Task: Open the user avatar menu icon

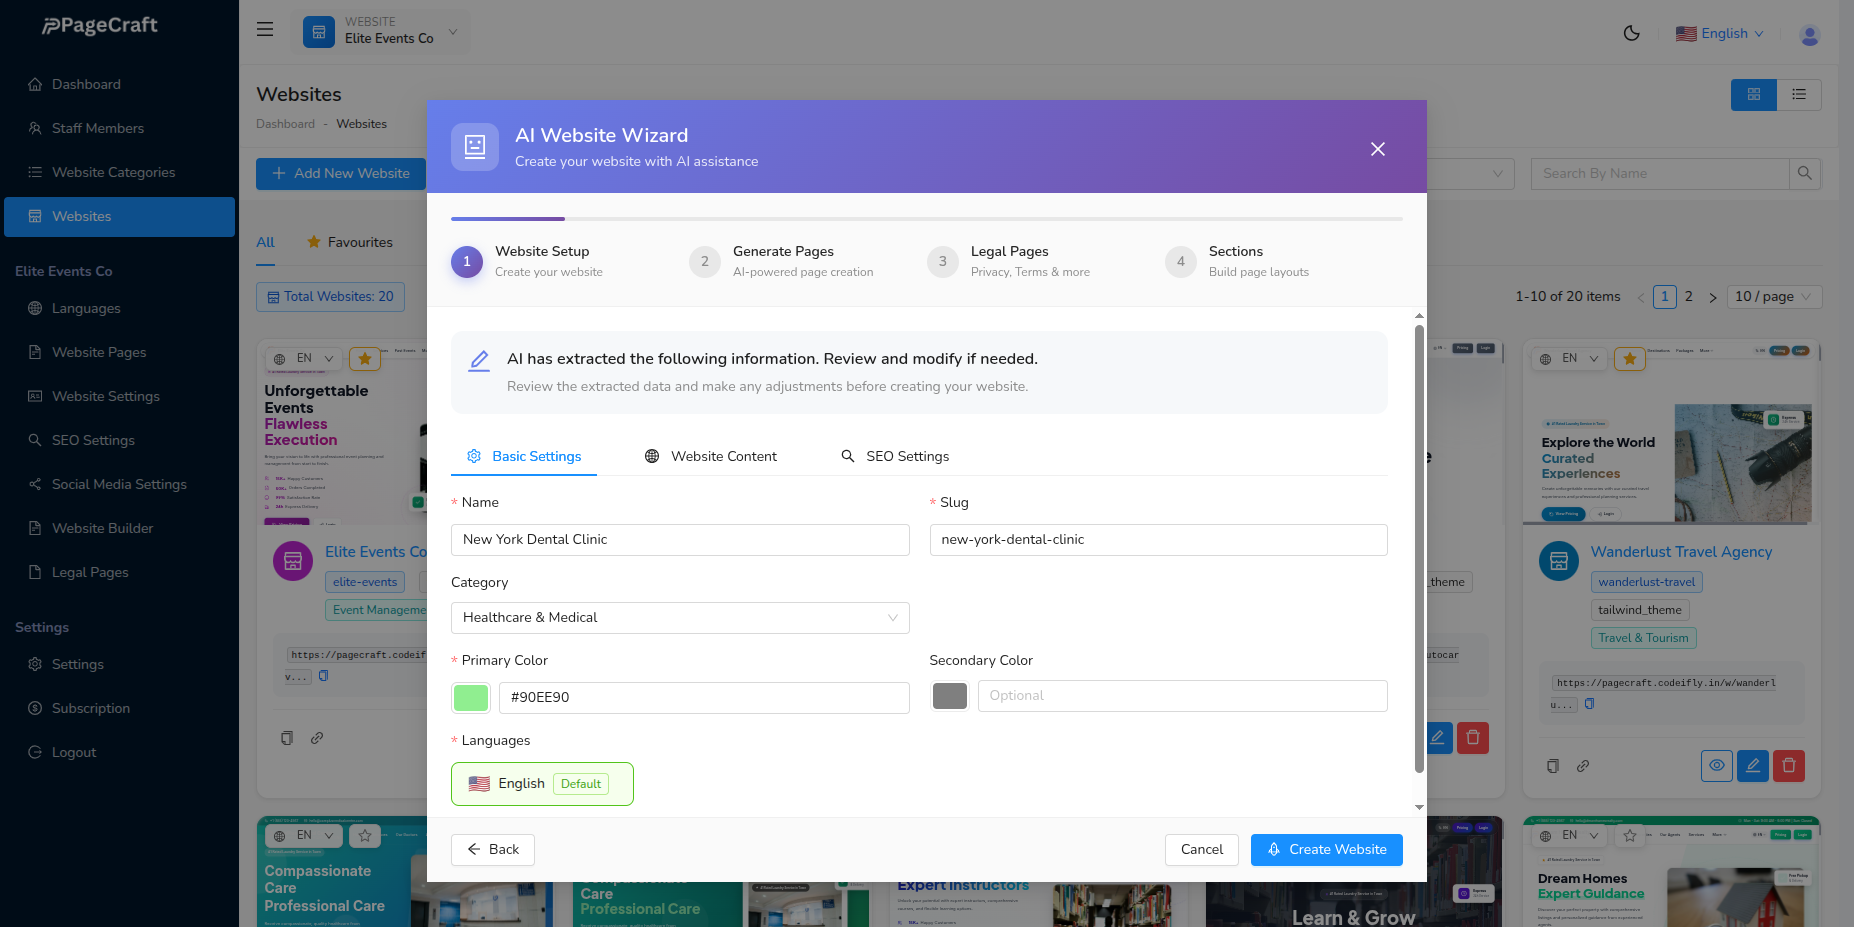Action: pos(1809,34)
